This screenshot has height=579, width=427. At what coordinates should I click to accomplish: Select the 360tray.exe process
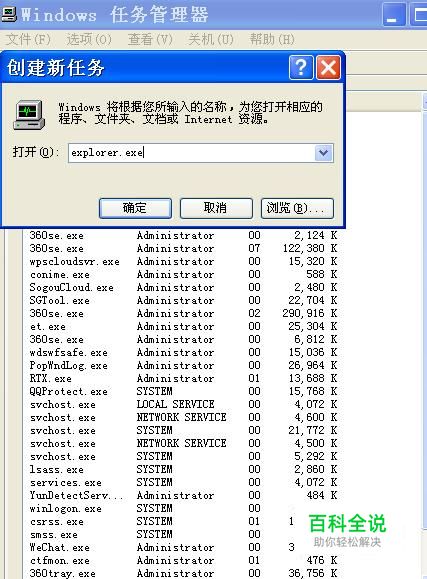(63, 573)
